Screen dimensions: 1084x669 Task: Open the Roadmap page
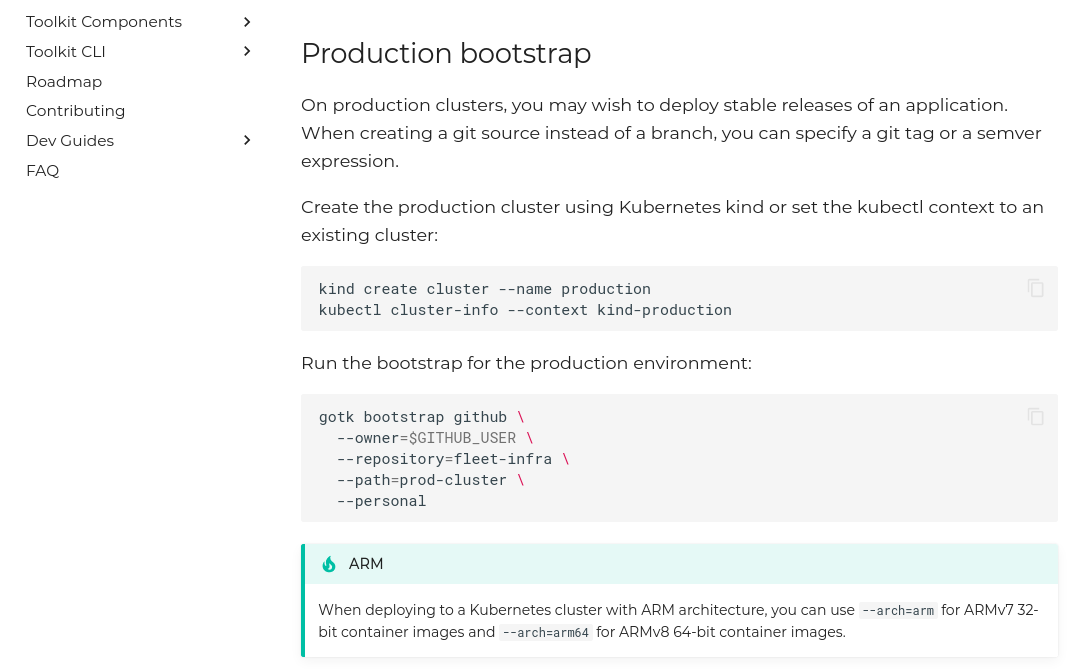pyautogui.click(x=63, y=81)
